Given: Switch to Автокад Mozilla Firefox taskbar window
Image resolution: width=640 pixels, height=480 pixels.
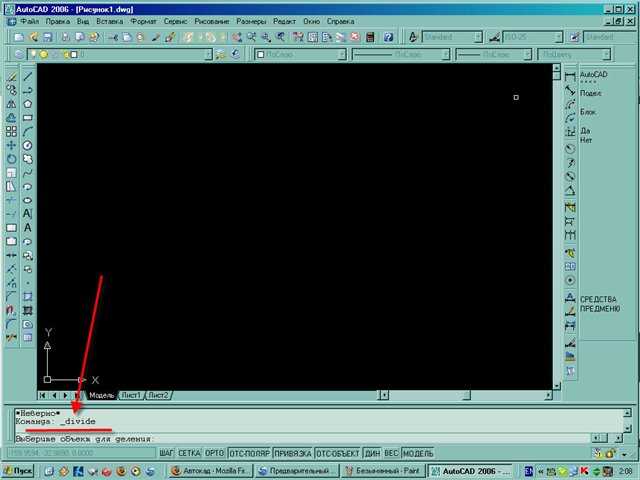Looking at the screenshot, I should tap(210, 469).
